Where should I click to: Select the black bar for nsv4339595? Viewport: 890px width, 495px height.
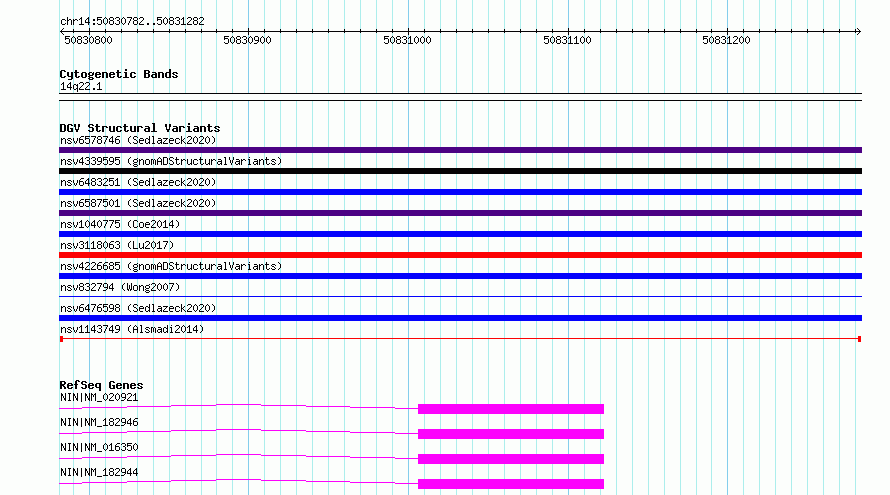coord(460,171)
